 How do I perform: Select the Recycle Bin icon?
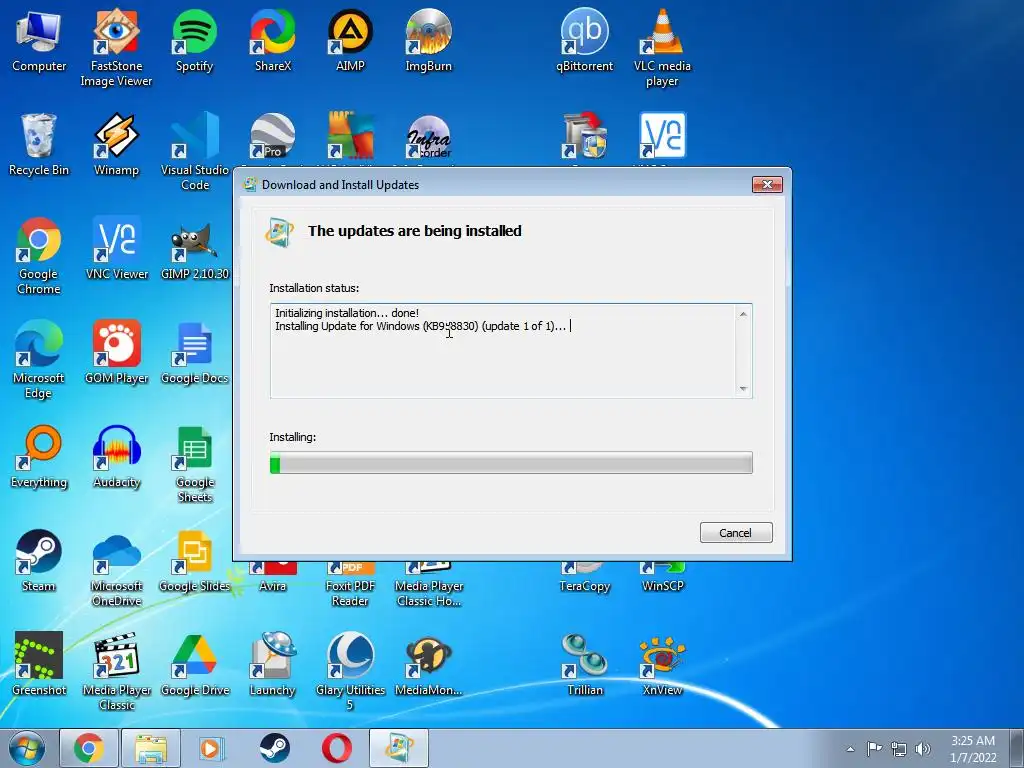coord(39,144)
